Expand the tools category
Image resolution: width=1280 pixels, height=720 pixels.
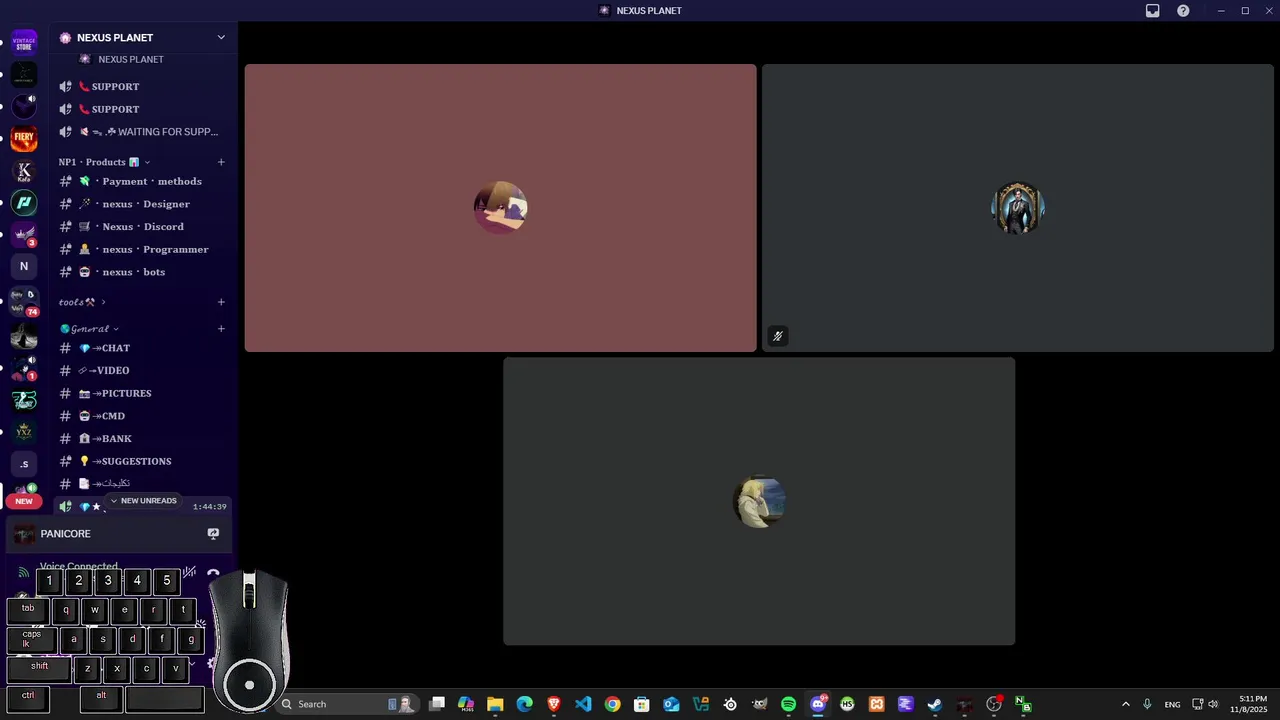(82, 302)
